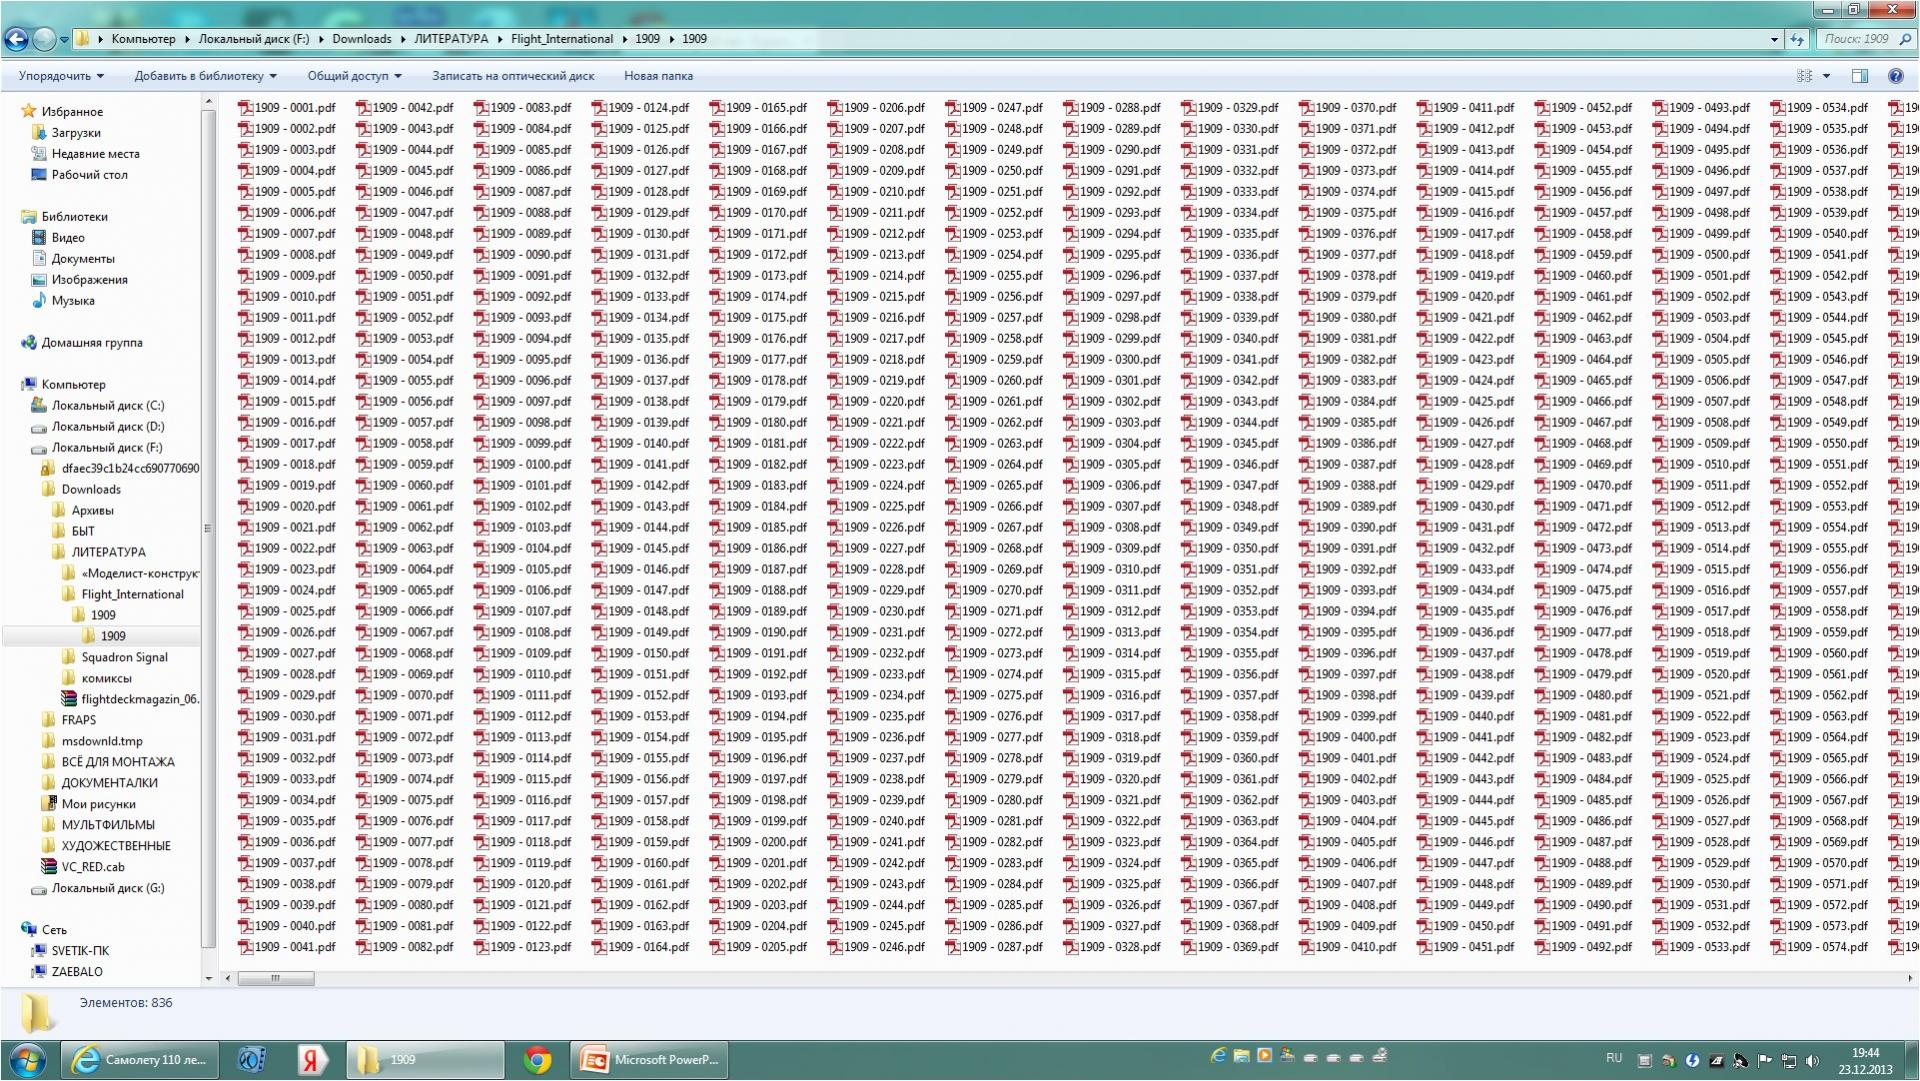Open the Общий доступ dropdown menu
Viewport: 1920px width, 1081px height.
point(354,76)
